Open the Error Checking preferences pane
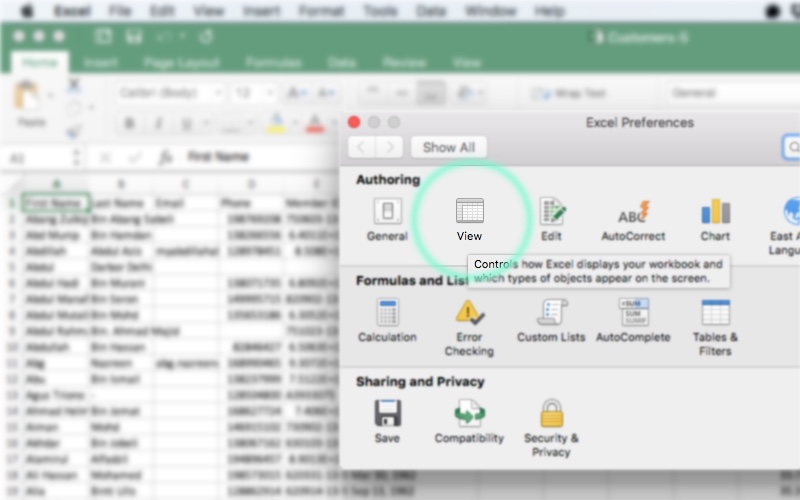800x500 pixels. point(469,328)
